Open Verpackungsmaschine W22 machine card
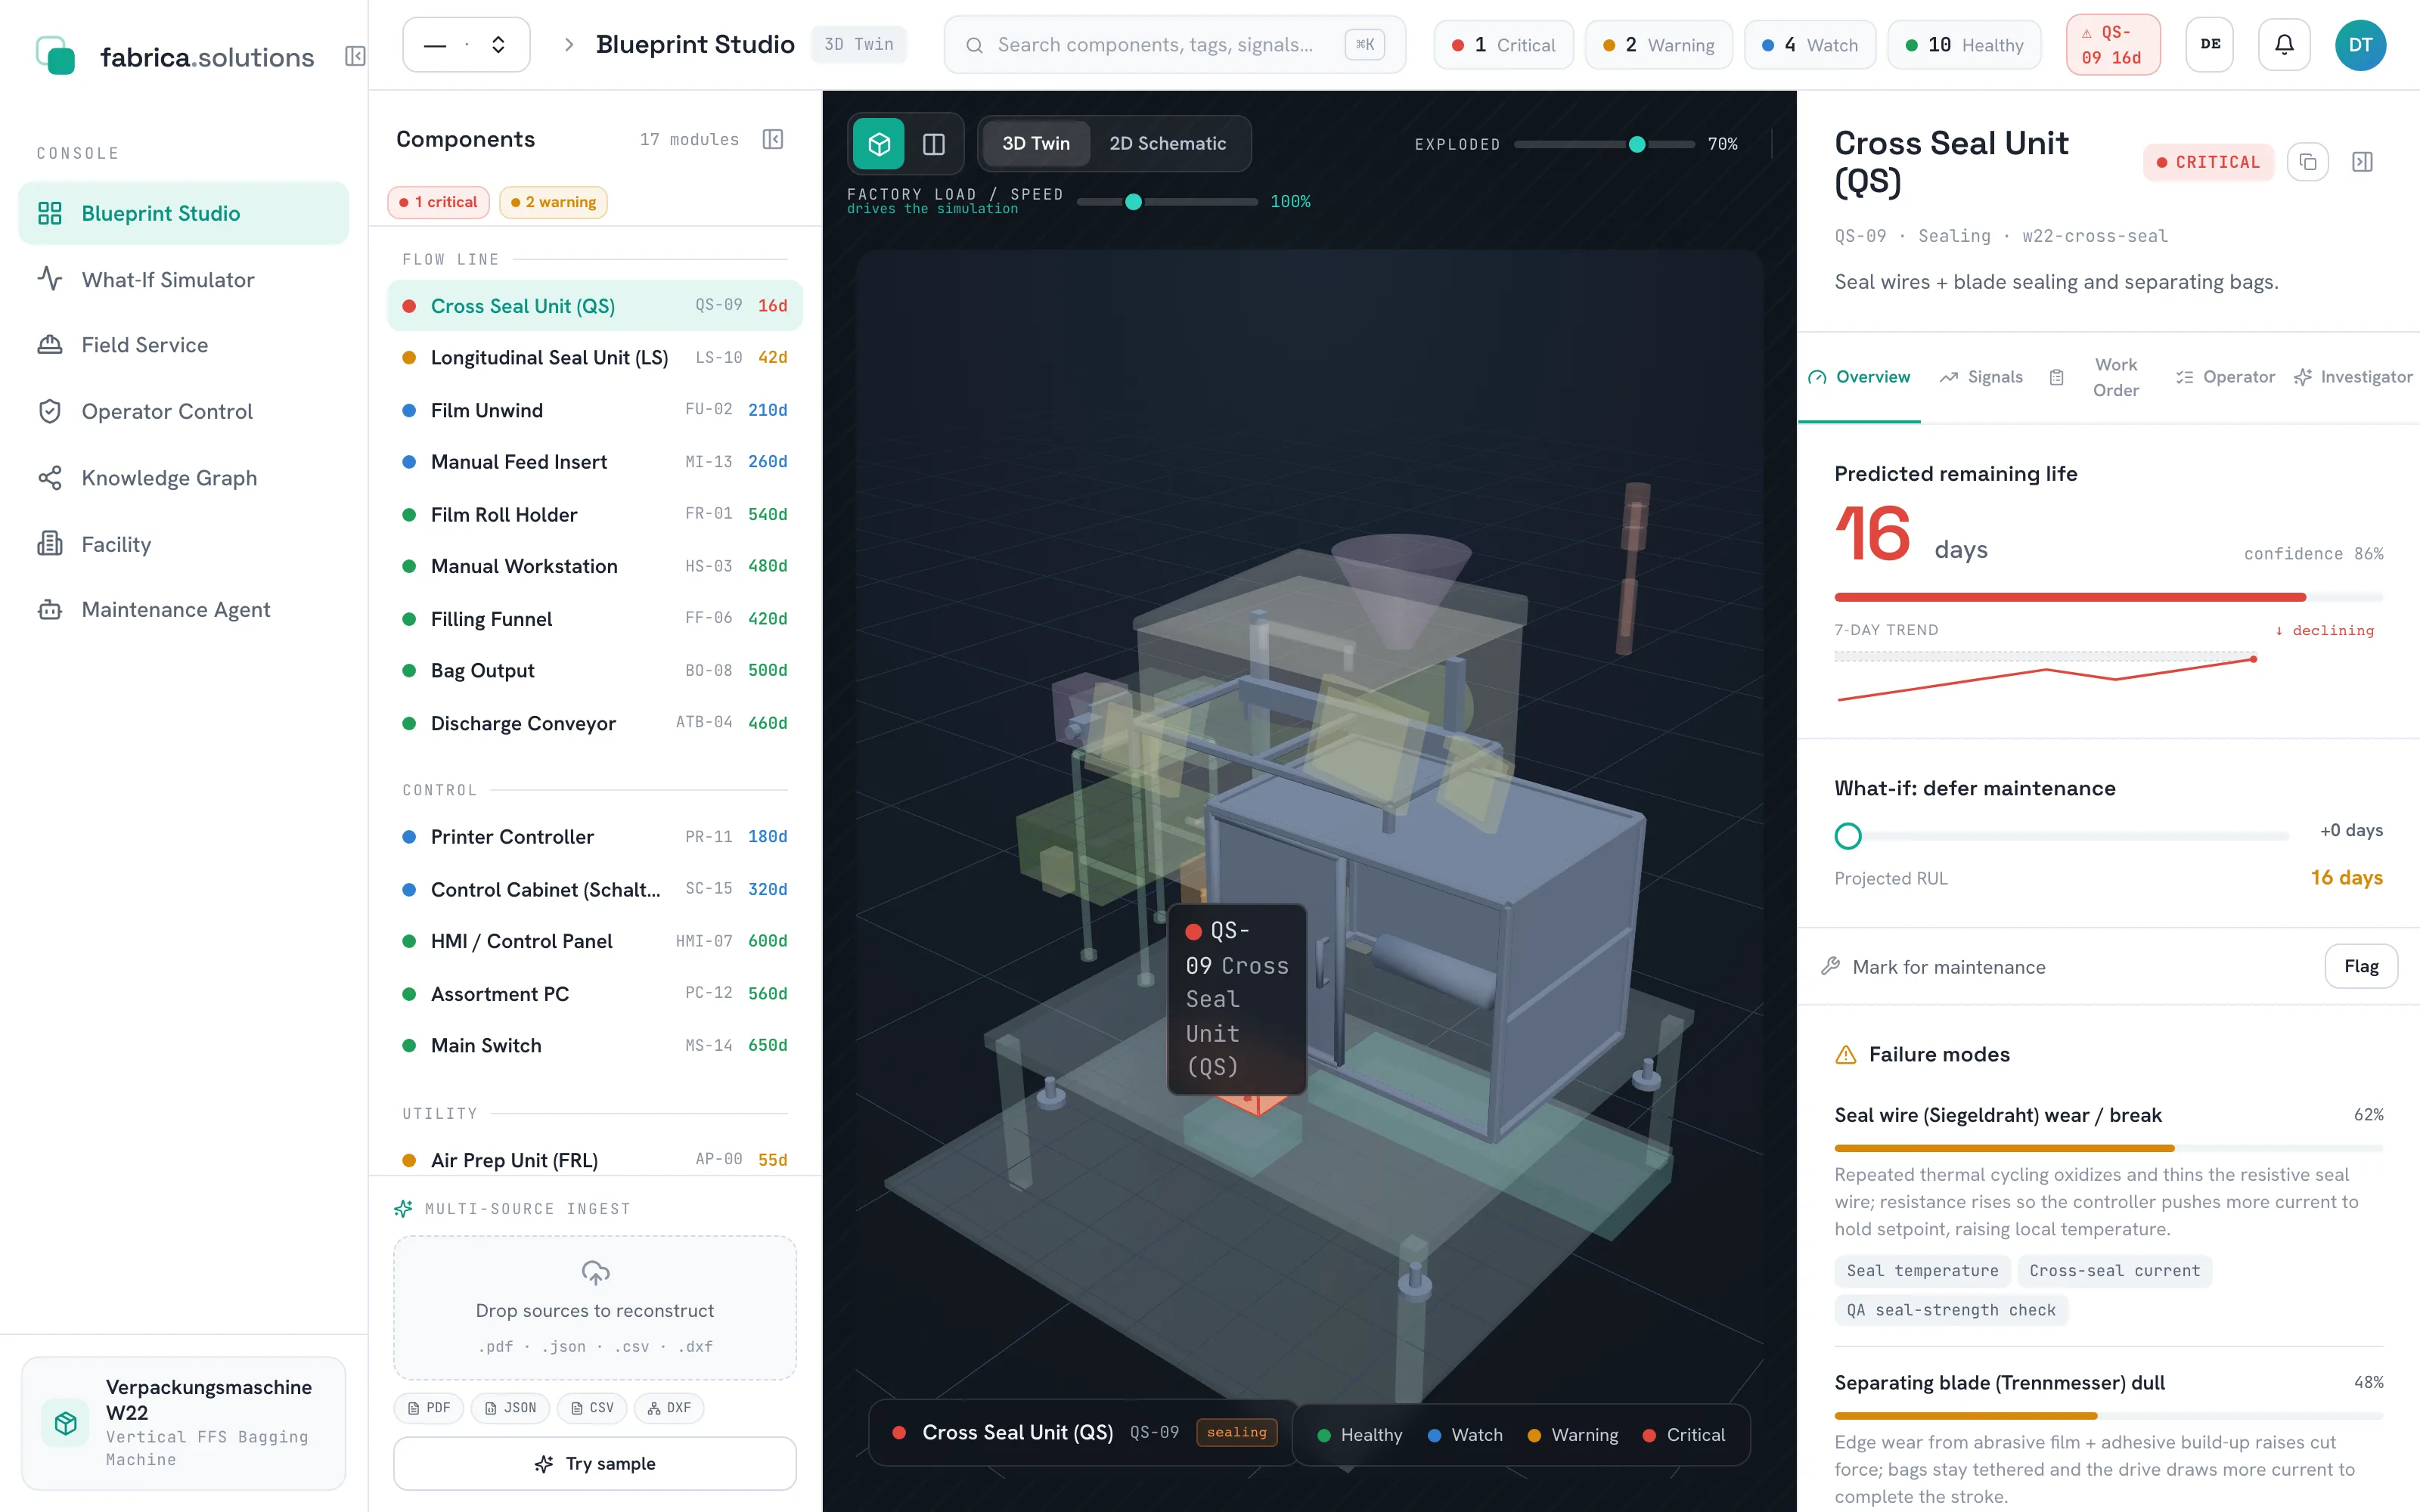This screenshot has width=2420, height=1512. (x=184, y=1423)
